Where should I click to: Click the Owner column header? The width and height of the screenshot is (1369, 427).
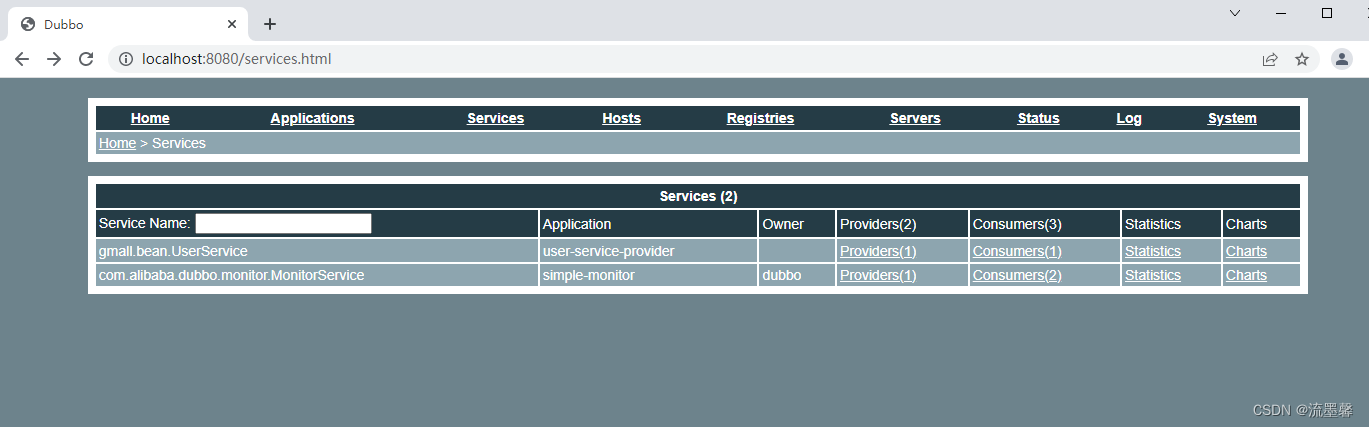[797, 224]
